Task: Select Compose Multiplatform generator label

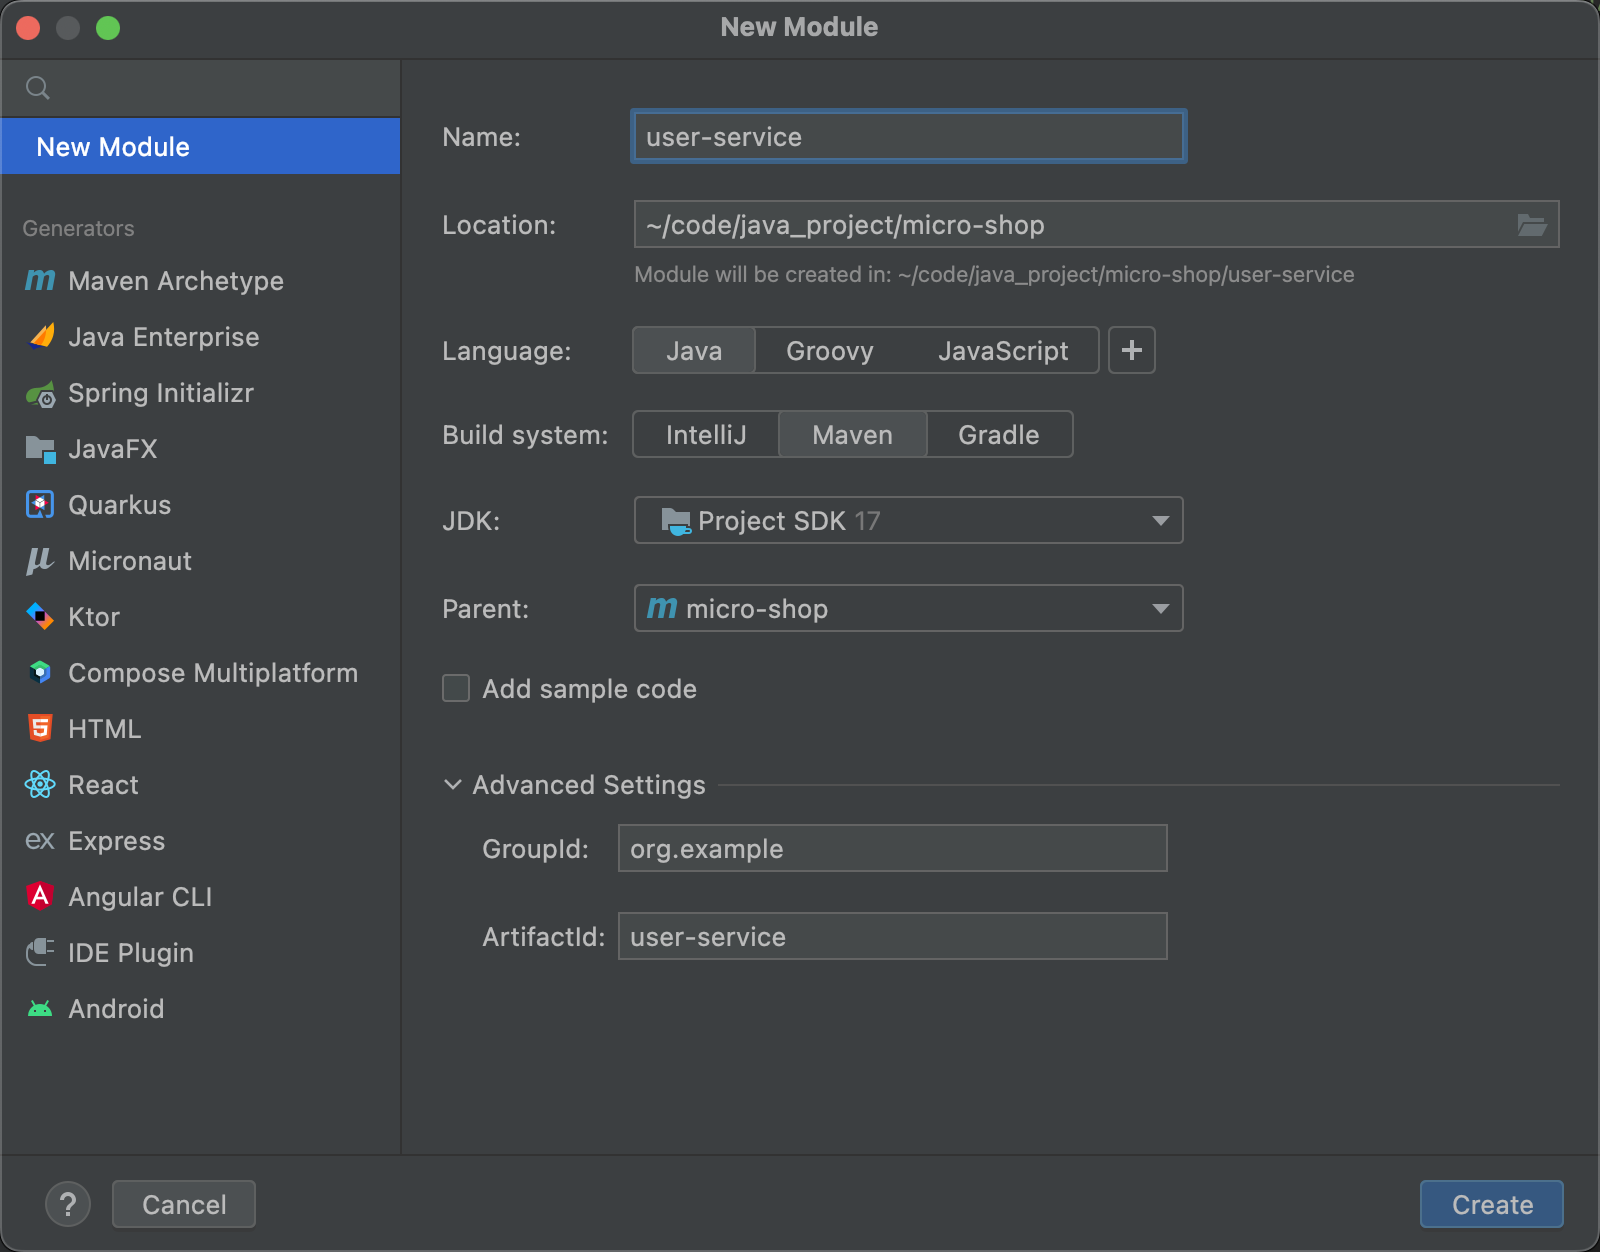Action: pos(213,673)
